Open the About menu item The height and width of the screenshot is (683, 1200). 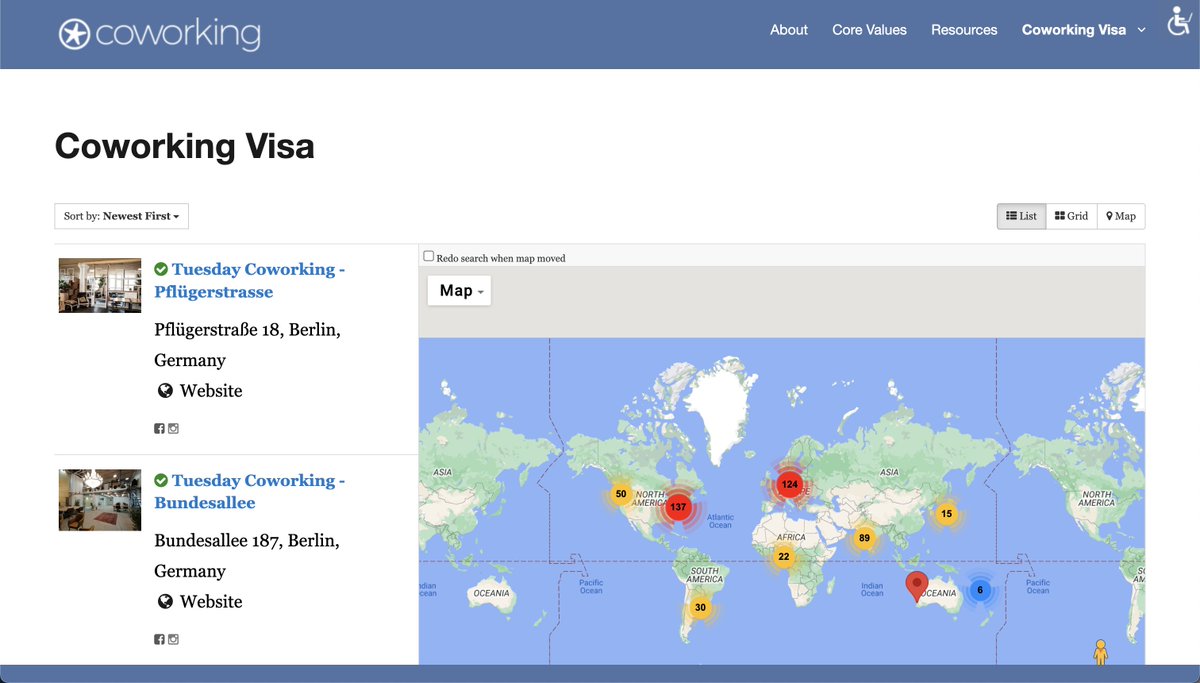point(789,30)
